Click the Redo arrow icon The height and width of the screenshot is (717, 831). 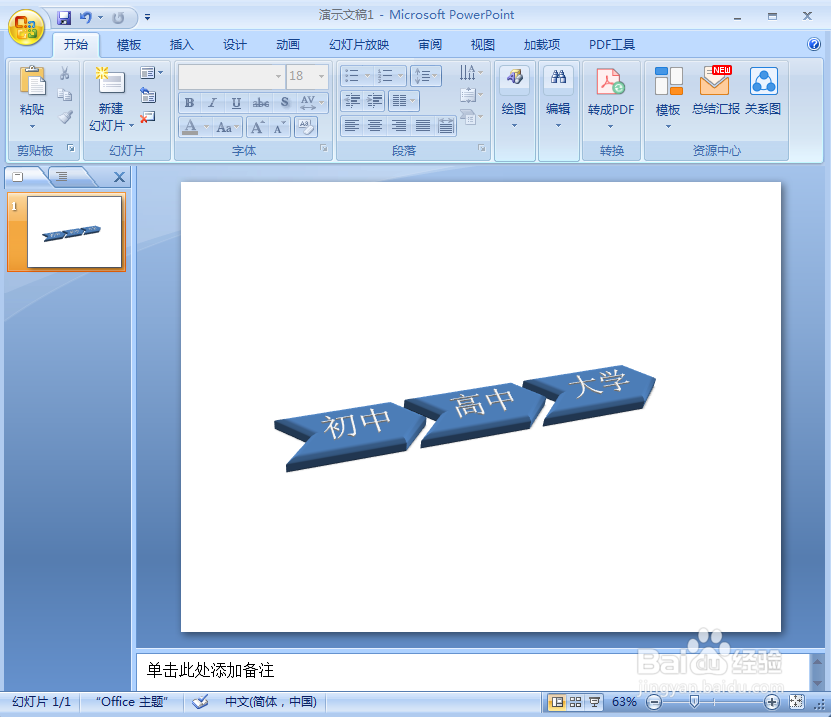[118, 18]
